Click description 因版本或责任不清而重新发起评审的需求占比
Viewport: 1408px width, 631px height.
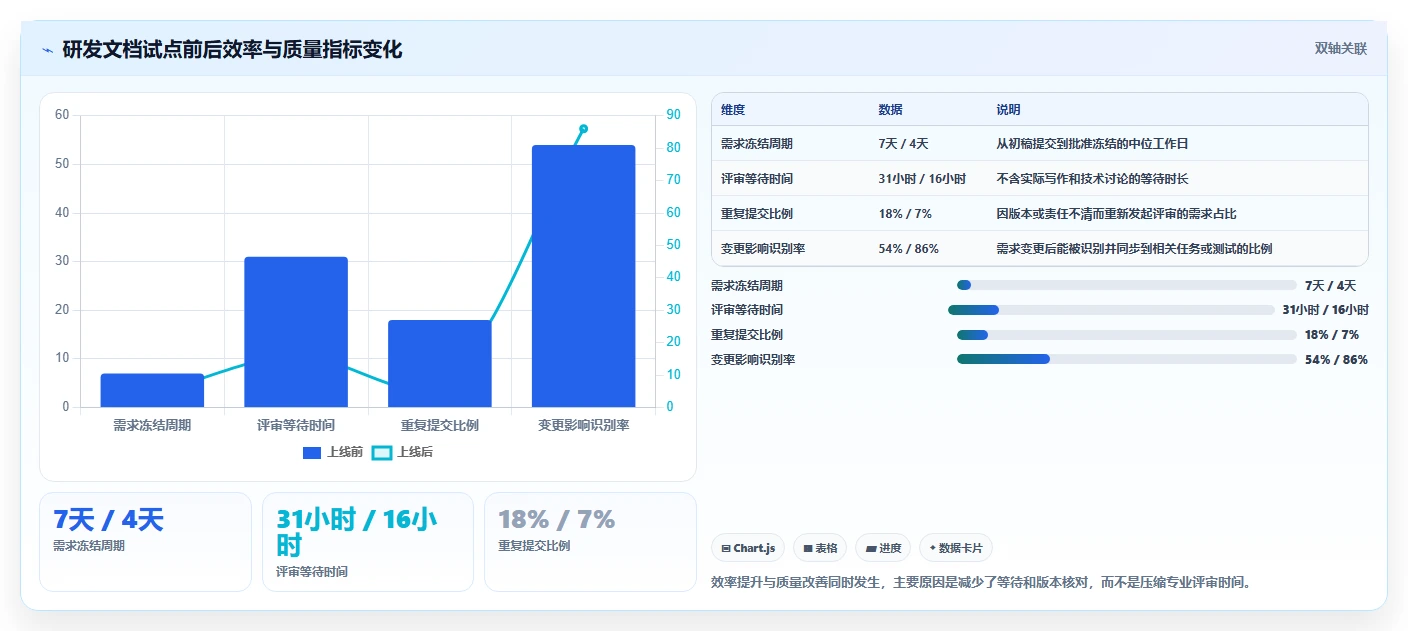(x=1116, y=214)
